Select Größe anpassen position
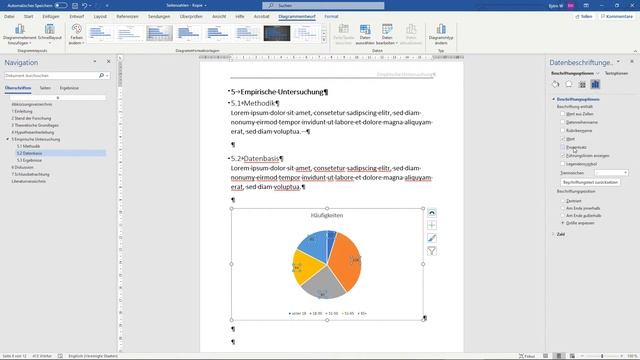Screen dimensions: 640x360 563,223
